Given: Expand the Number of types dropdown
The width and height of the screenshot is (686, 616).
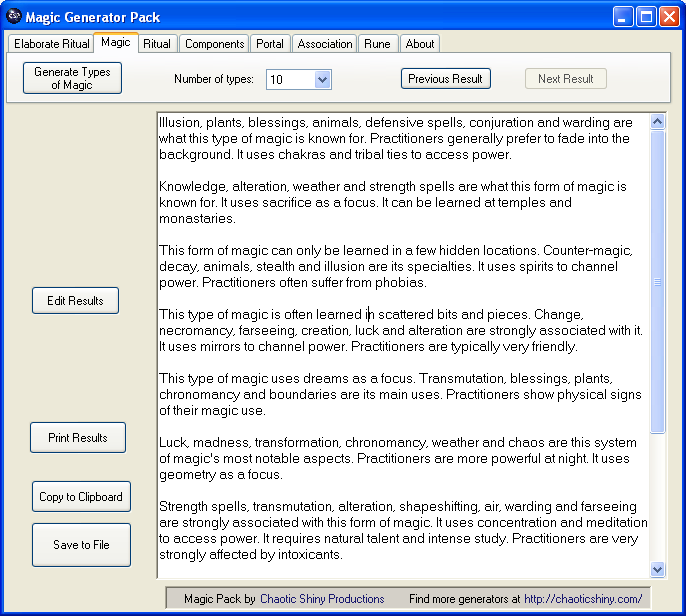Looking at the screenshot, I should (x=322, y=80).
